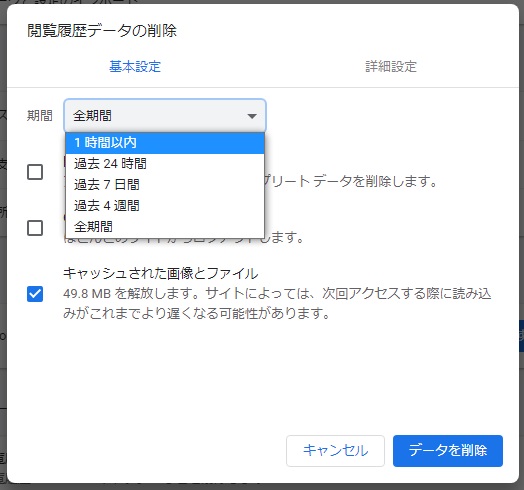This screenshot has width=524, height=490.
Task: Click the データを削除します description line behind the list
Action: pyautogui.click(x=351, y=181)
